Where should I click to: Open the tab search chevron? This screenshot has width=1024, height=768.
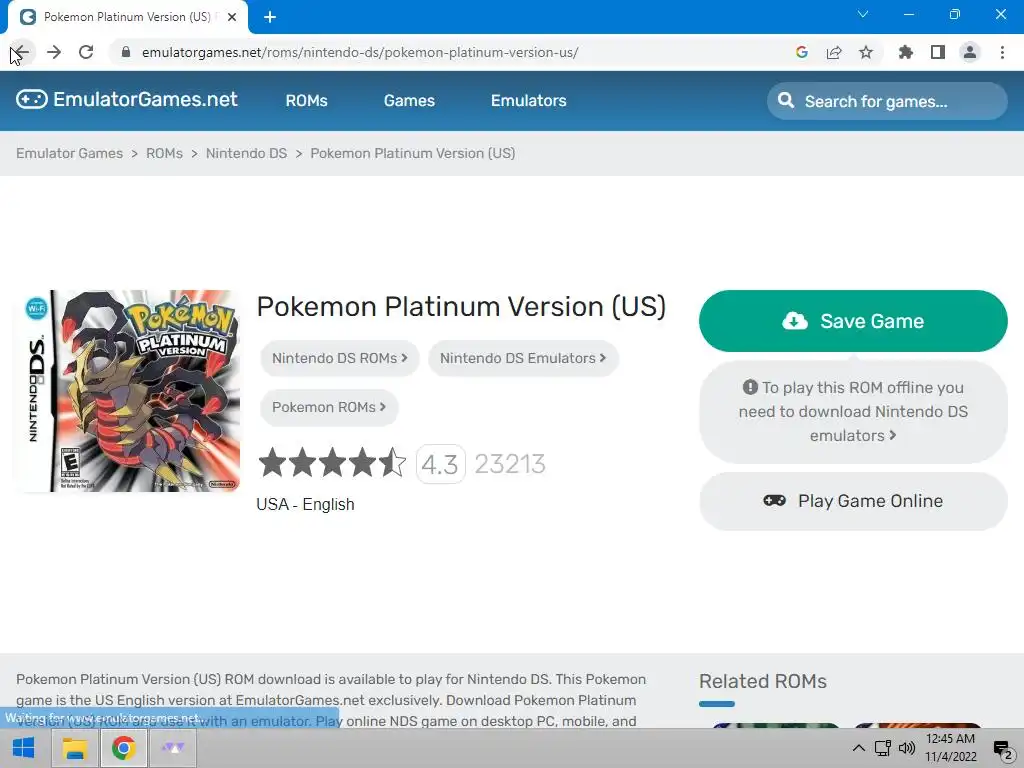[863, 14]
